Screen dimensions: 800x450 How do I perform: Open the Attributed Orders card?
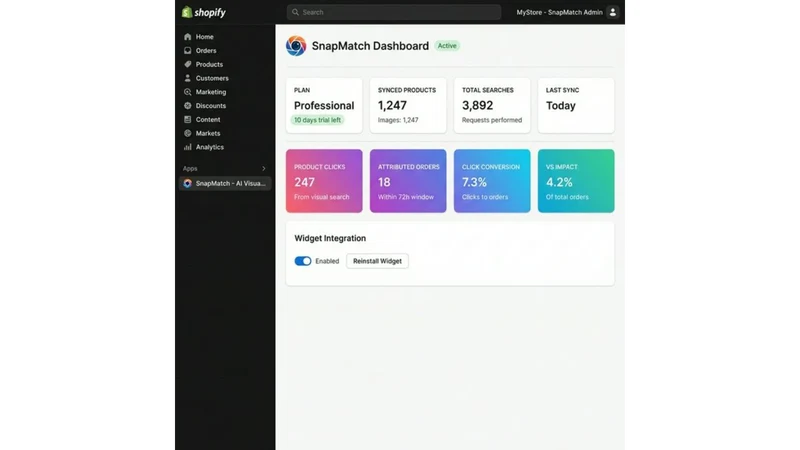pos(408,181)
